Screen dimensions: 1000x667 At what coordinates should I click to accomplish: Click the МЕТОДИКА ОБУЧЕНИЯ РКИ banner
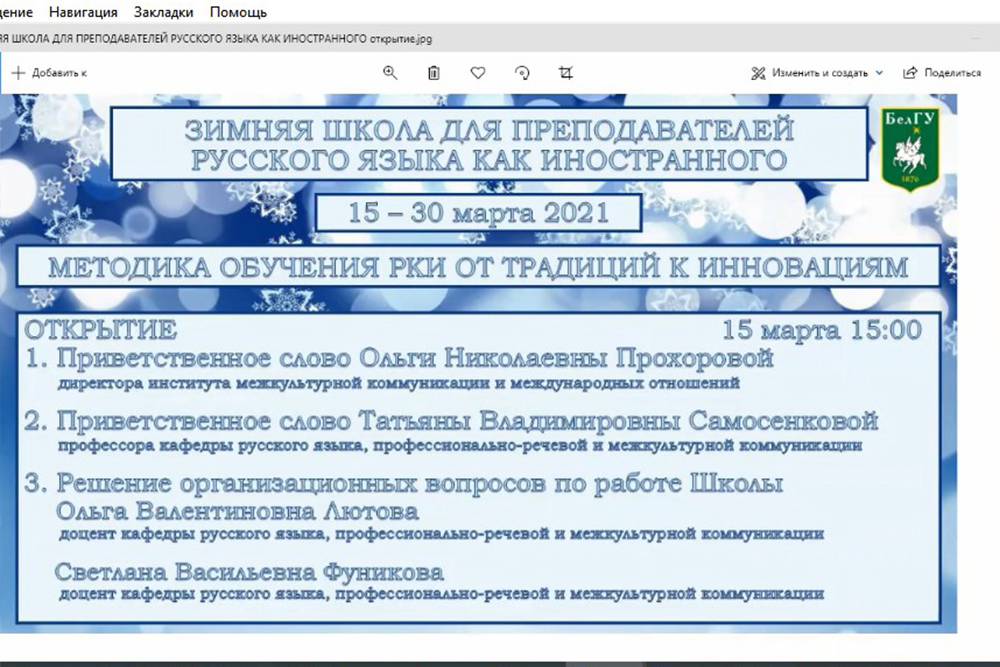pyautogui.click(x=478, y=267)
